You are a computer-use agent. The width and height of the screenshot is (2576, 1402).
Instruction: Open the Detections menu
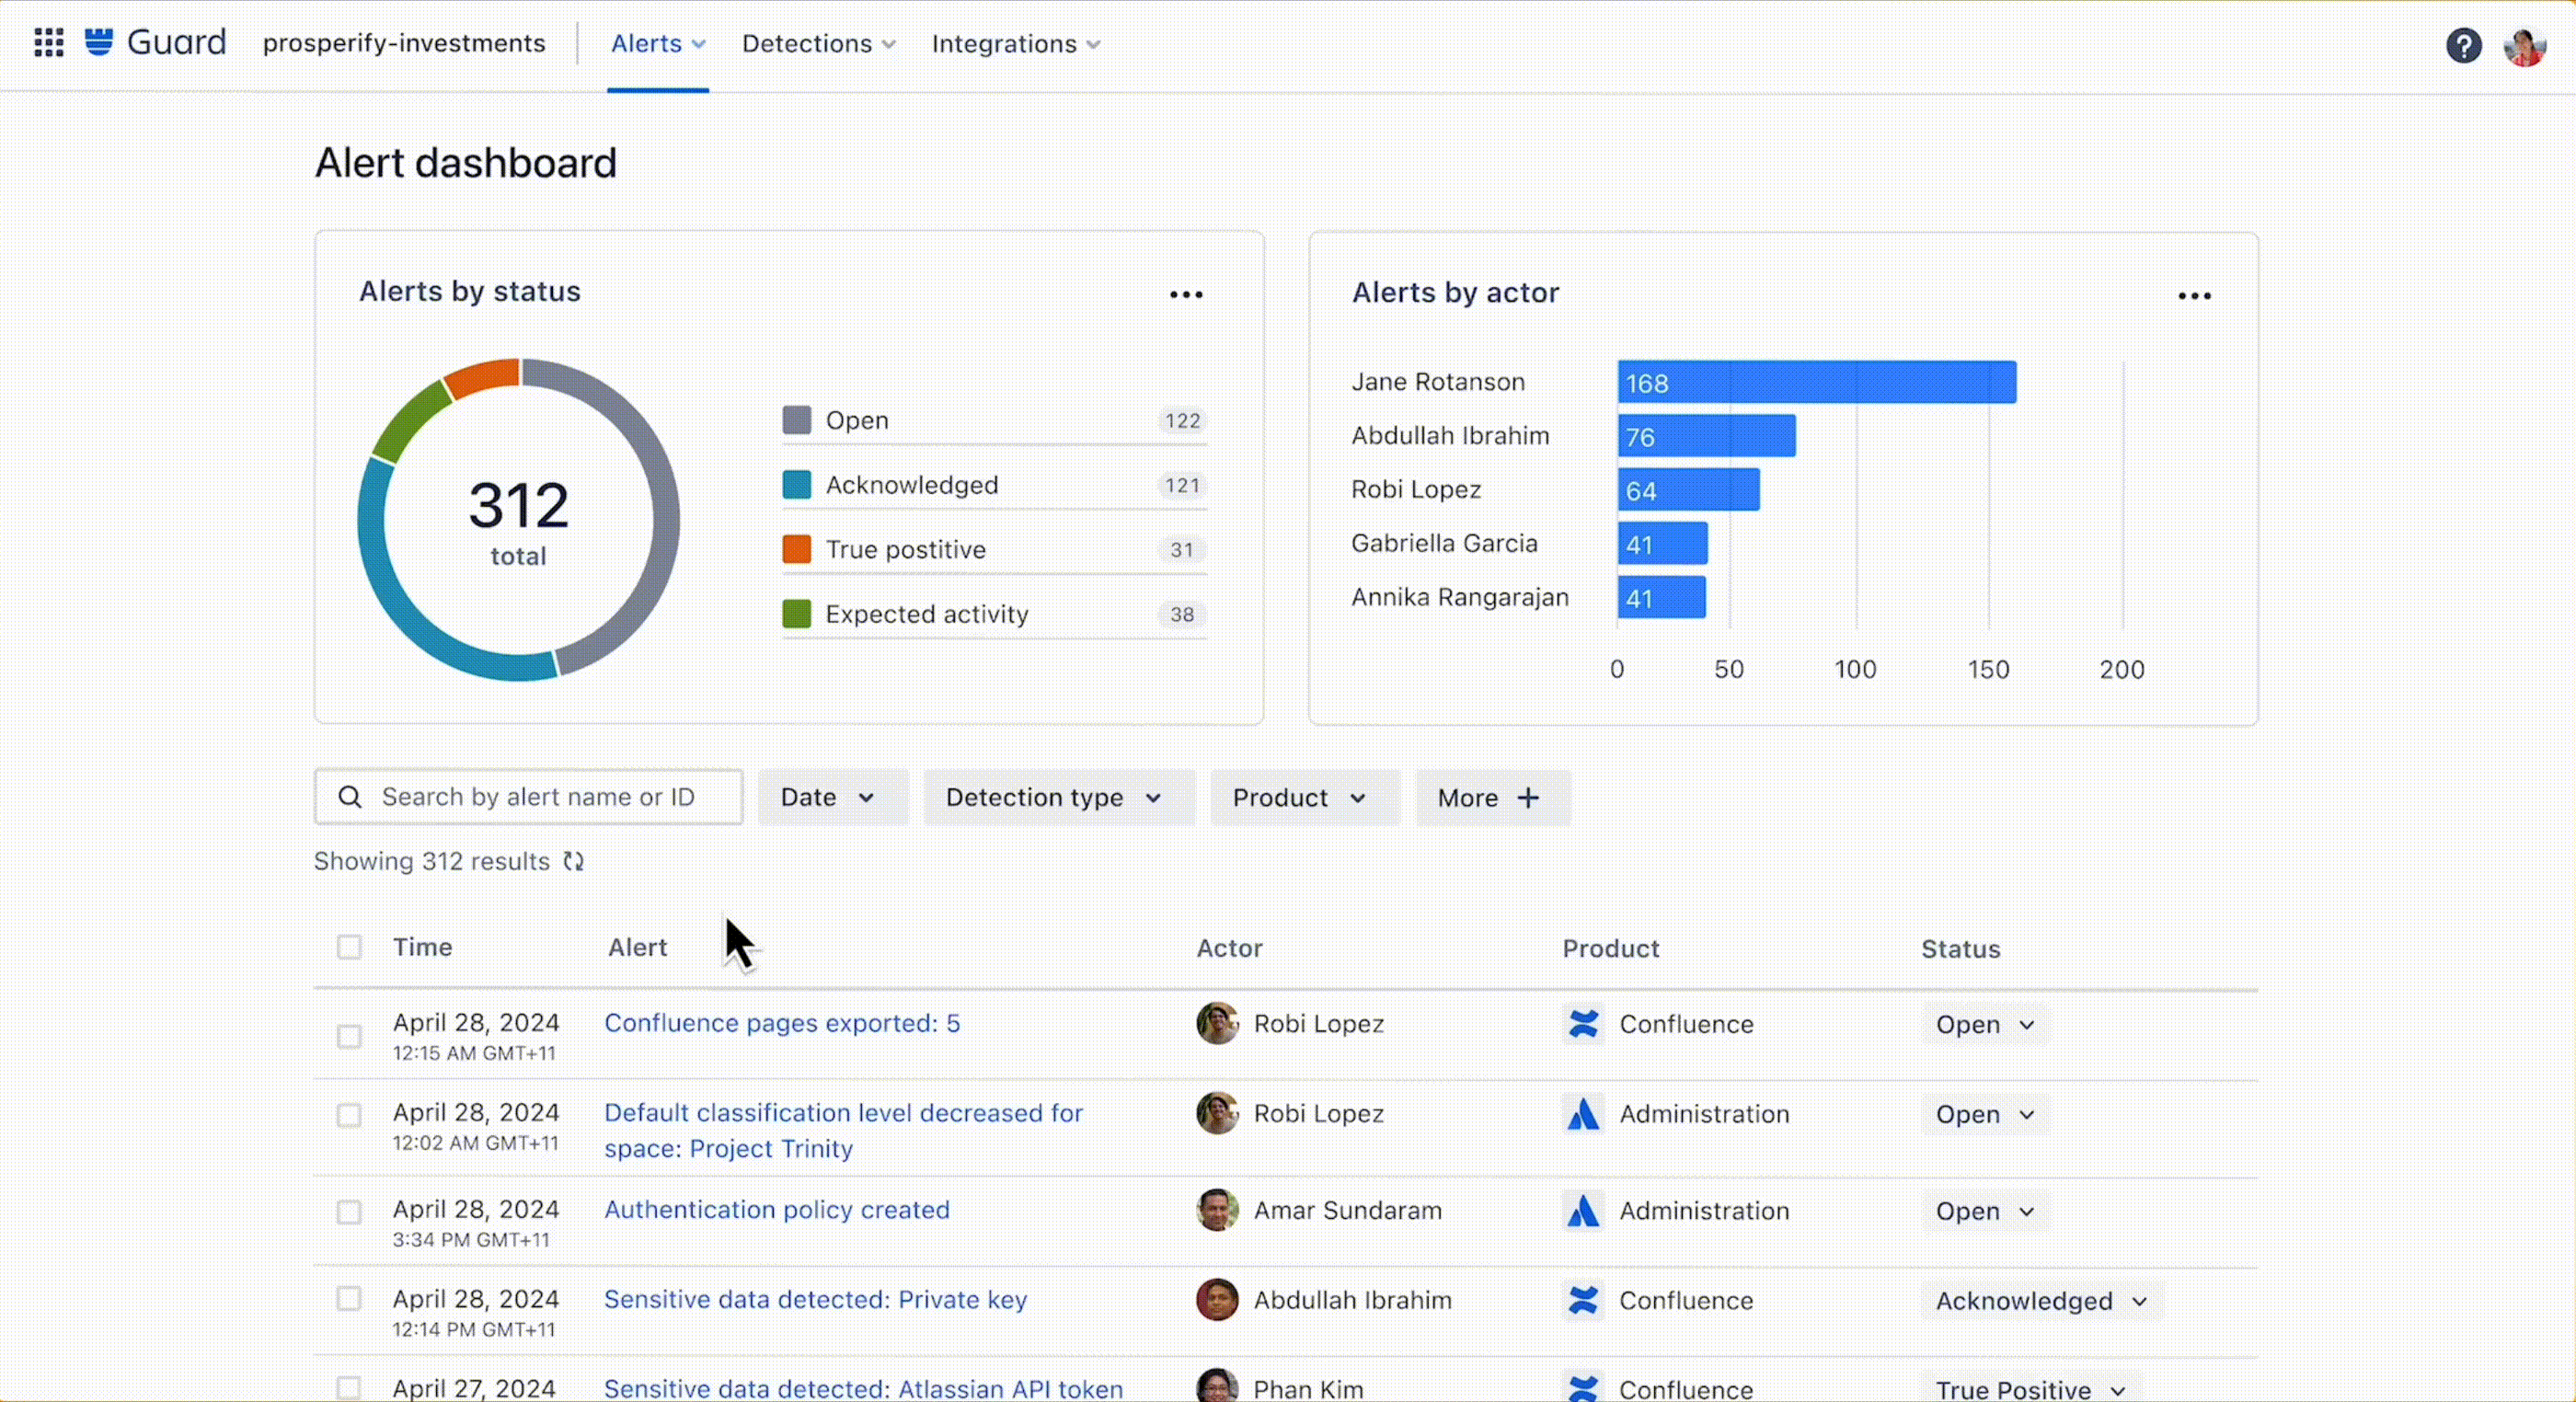click(818, 43)
